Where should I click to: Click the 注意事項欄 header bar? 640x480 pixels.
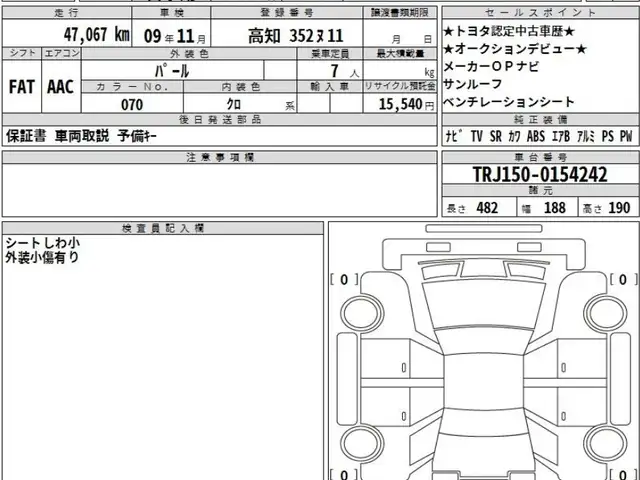pyautogui.click(x=220, y=157)
